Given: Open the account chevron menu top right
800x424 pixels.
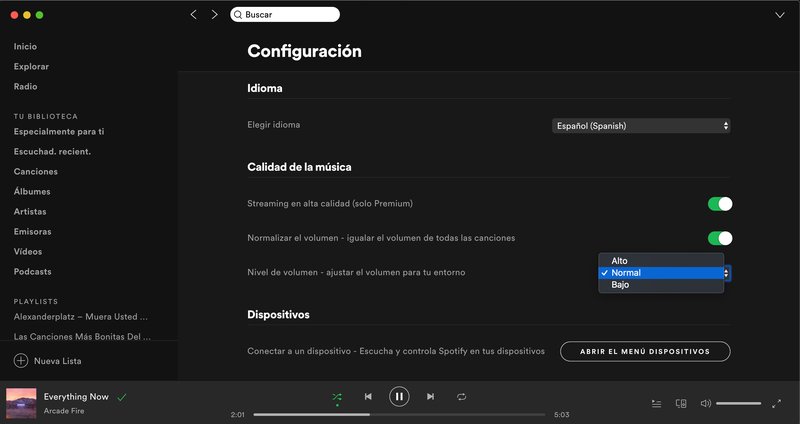Looking at the screenshot, I should click(x=780, y=15).
